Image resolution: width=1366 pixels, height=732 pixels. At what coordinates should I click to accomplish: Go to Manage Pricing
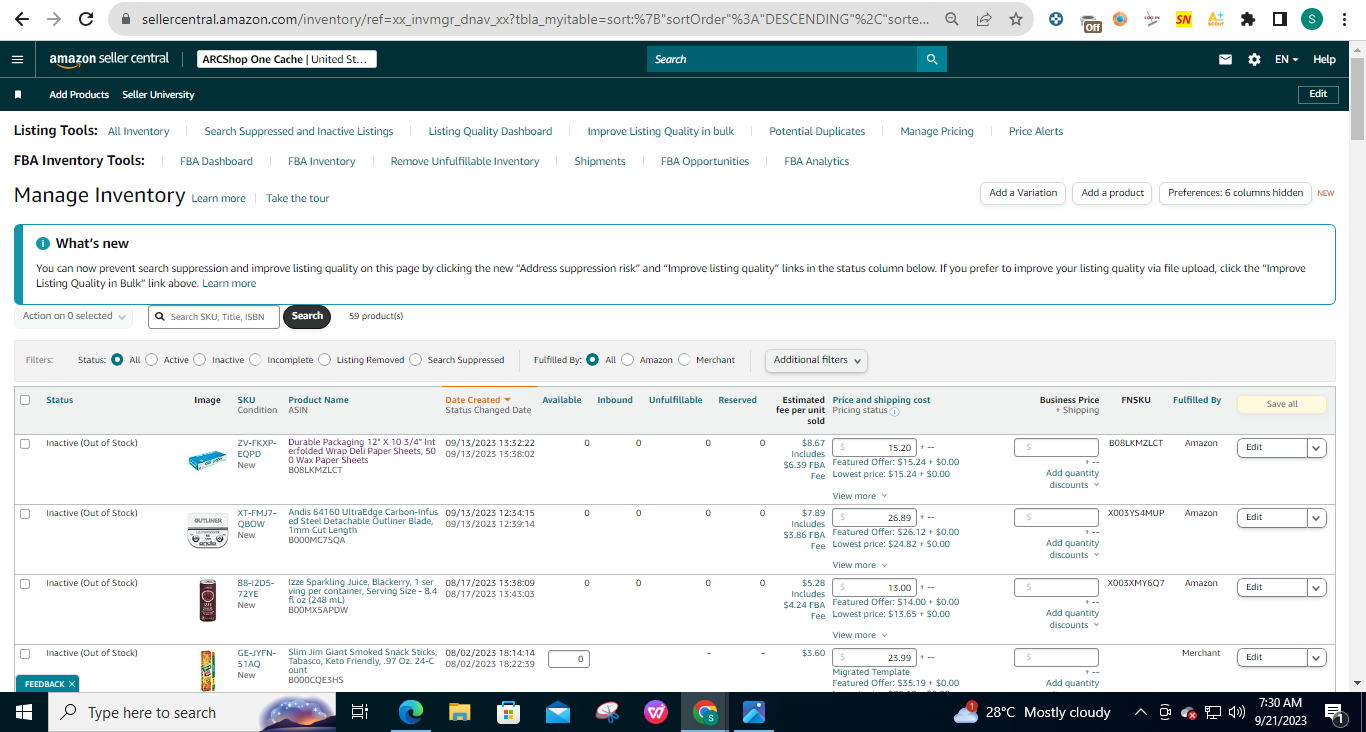pyautogui.click(x=937, y=131)
